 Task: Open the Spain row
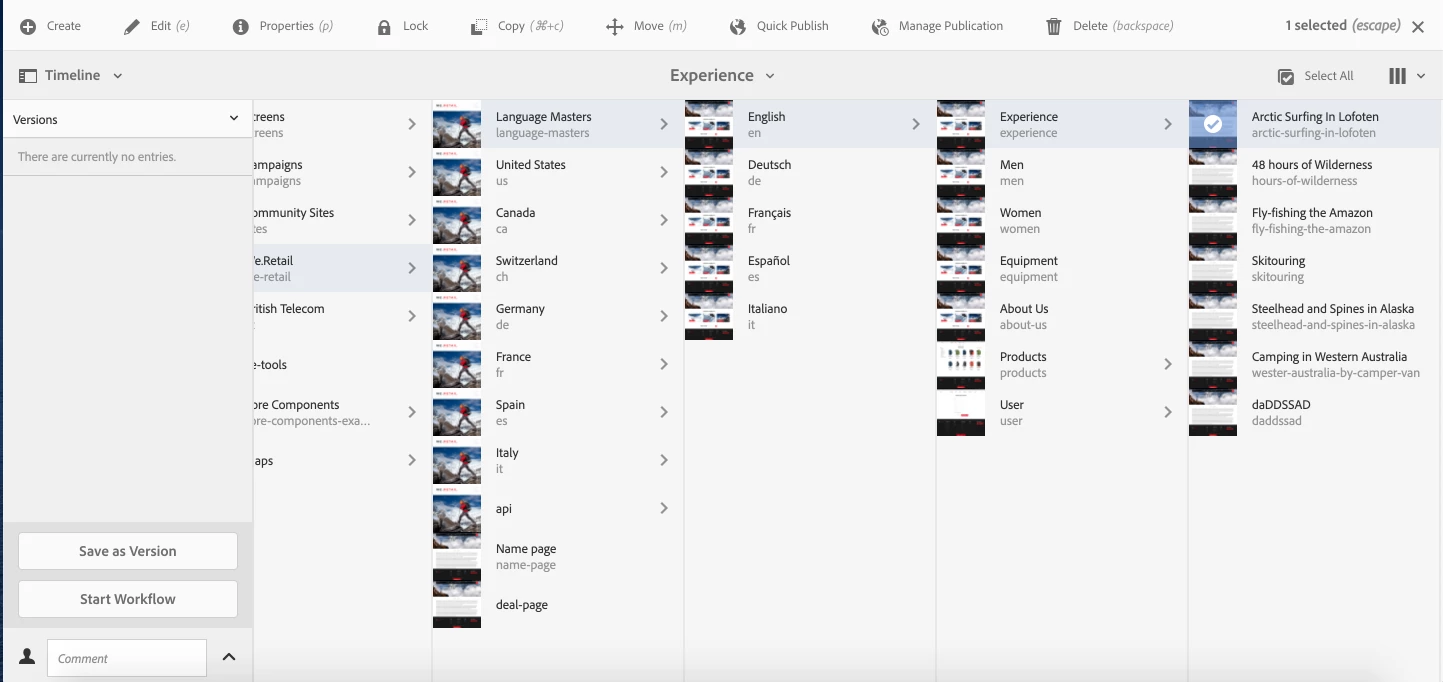click(557, 412)
